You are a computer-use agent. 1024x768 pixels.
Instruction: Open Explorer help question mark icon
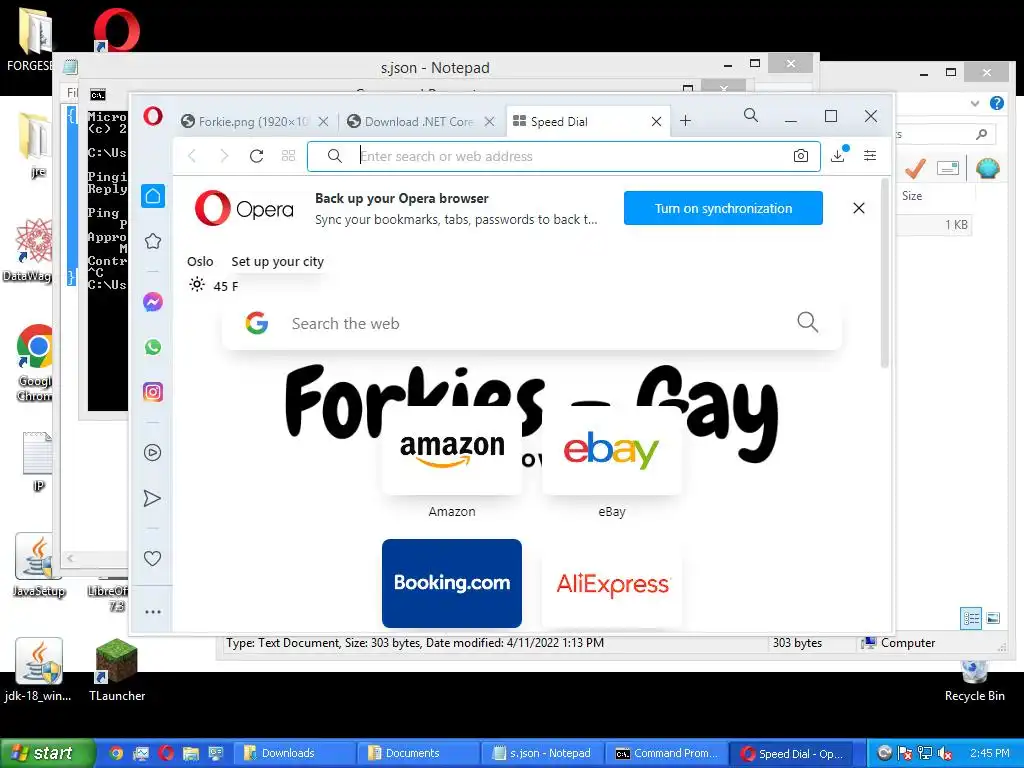tap(997, 103)
